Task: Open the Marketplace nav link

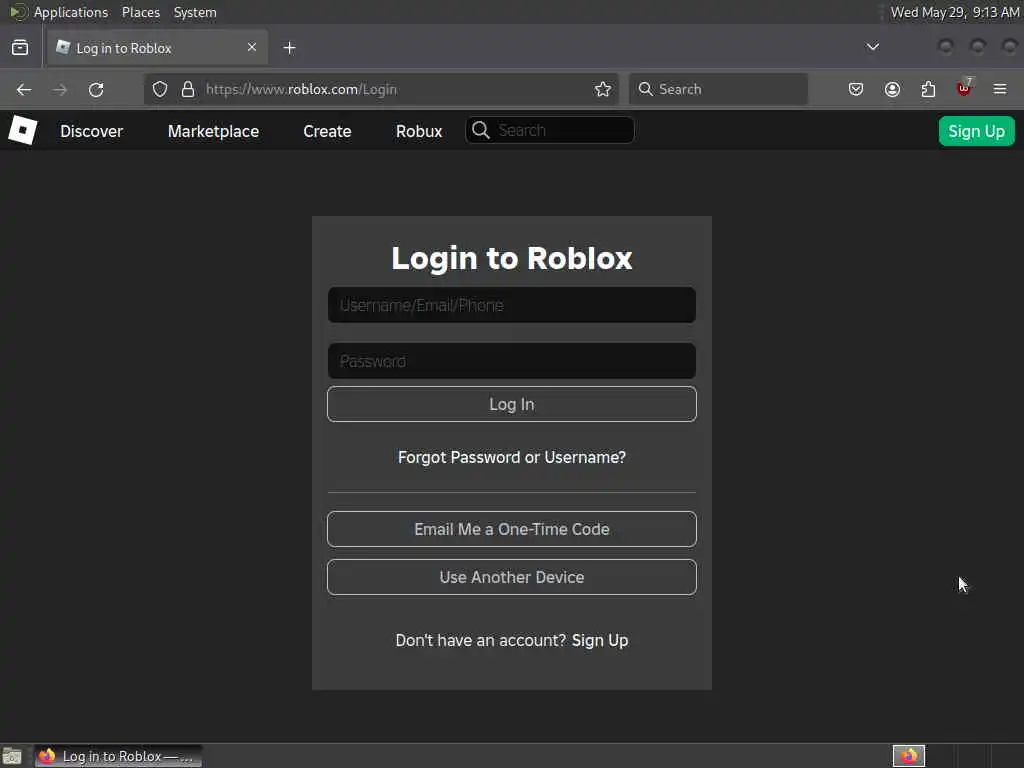Action: point(213,131)
